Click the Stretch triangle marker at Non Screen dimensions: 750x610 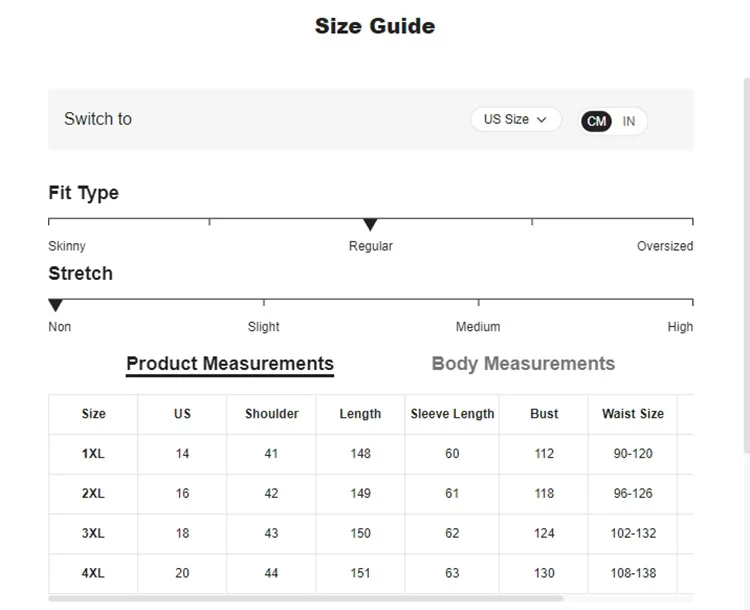click(56, 305)
